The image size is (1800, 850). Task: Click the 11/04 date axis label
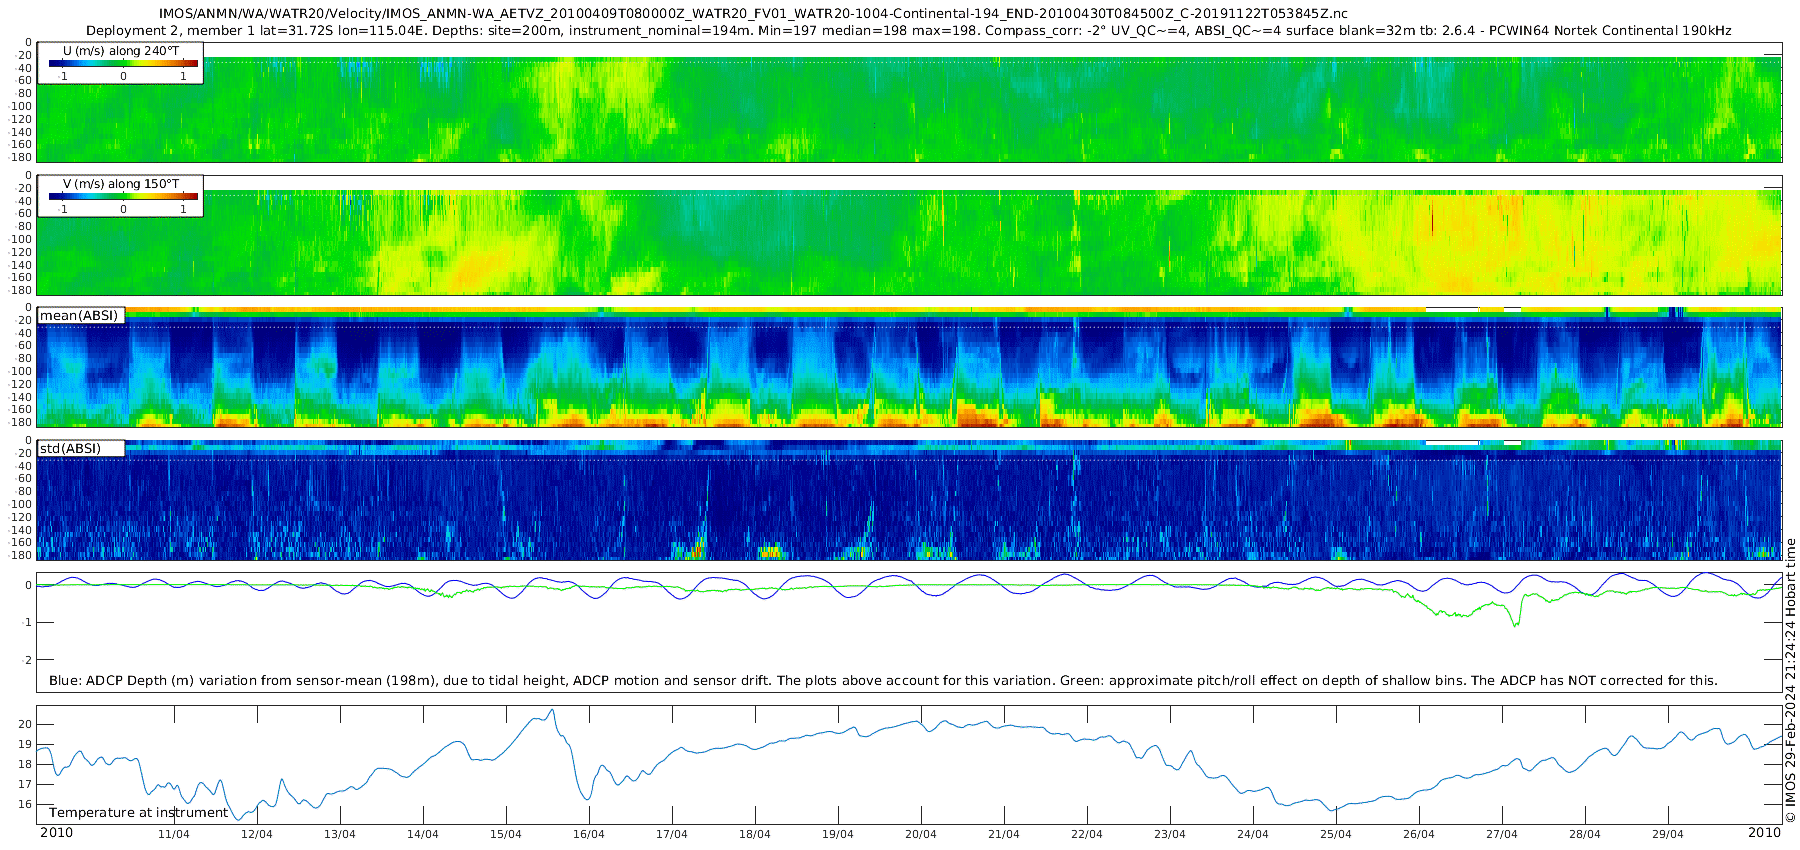[x=173, y=834]
